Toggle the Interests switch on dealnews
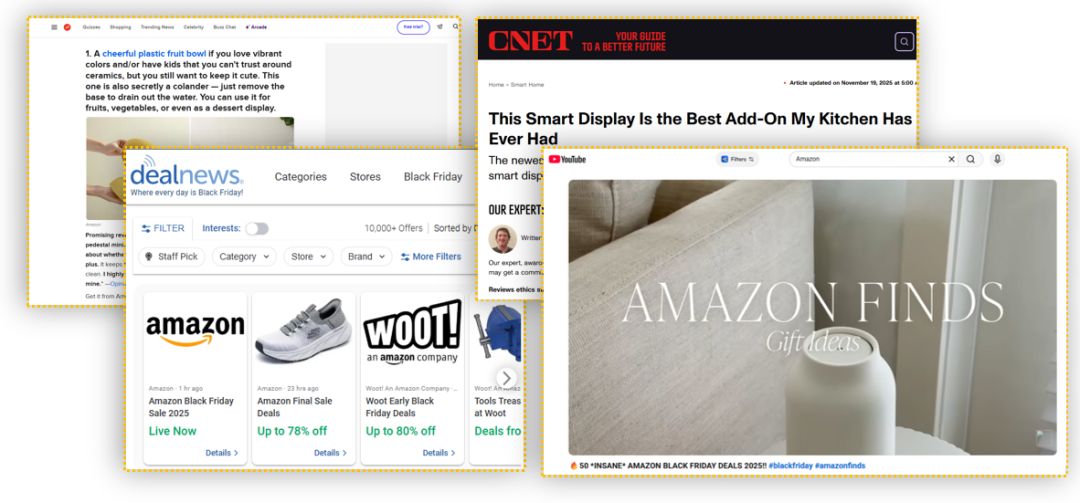 pos(257,228)
